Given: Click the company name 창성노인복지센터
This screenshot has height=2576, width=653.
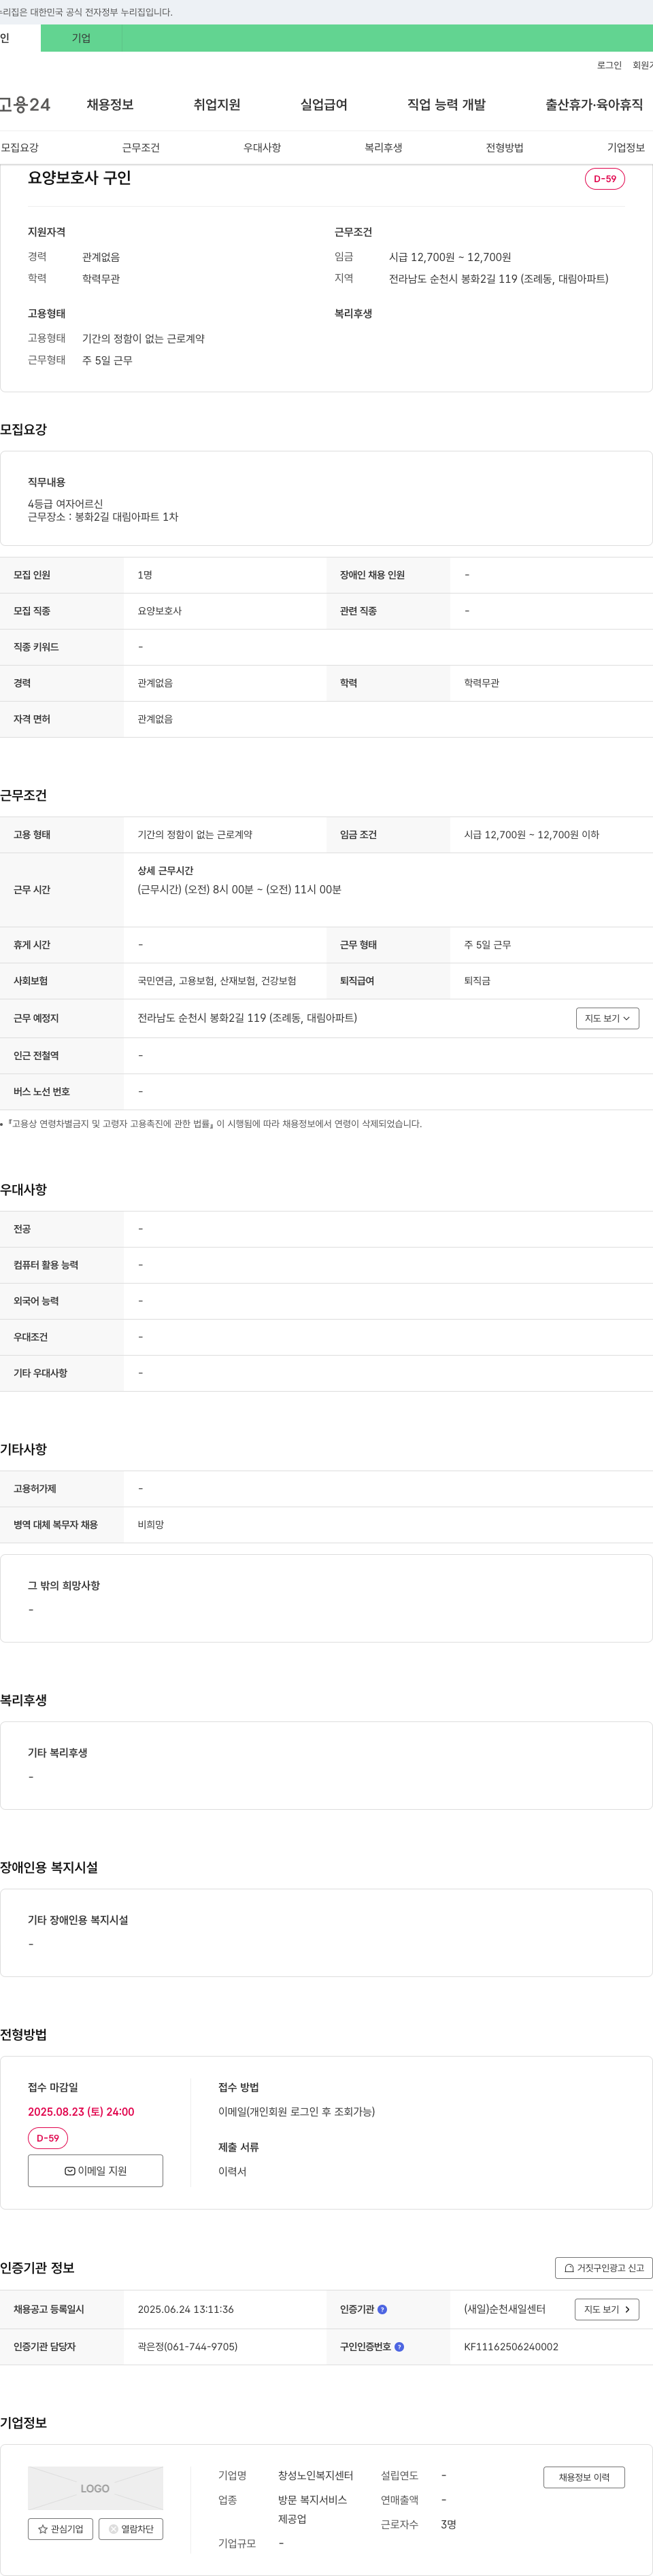Looking at the screenshot, I should pyautogui.click(x=315, y=2475).
